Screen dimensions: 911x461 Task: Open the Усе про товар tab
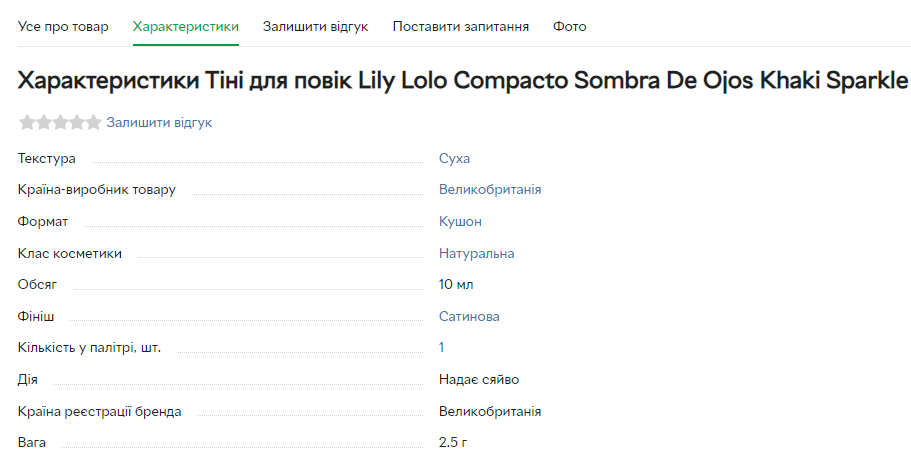[x=63, y=26]
